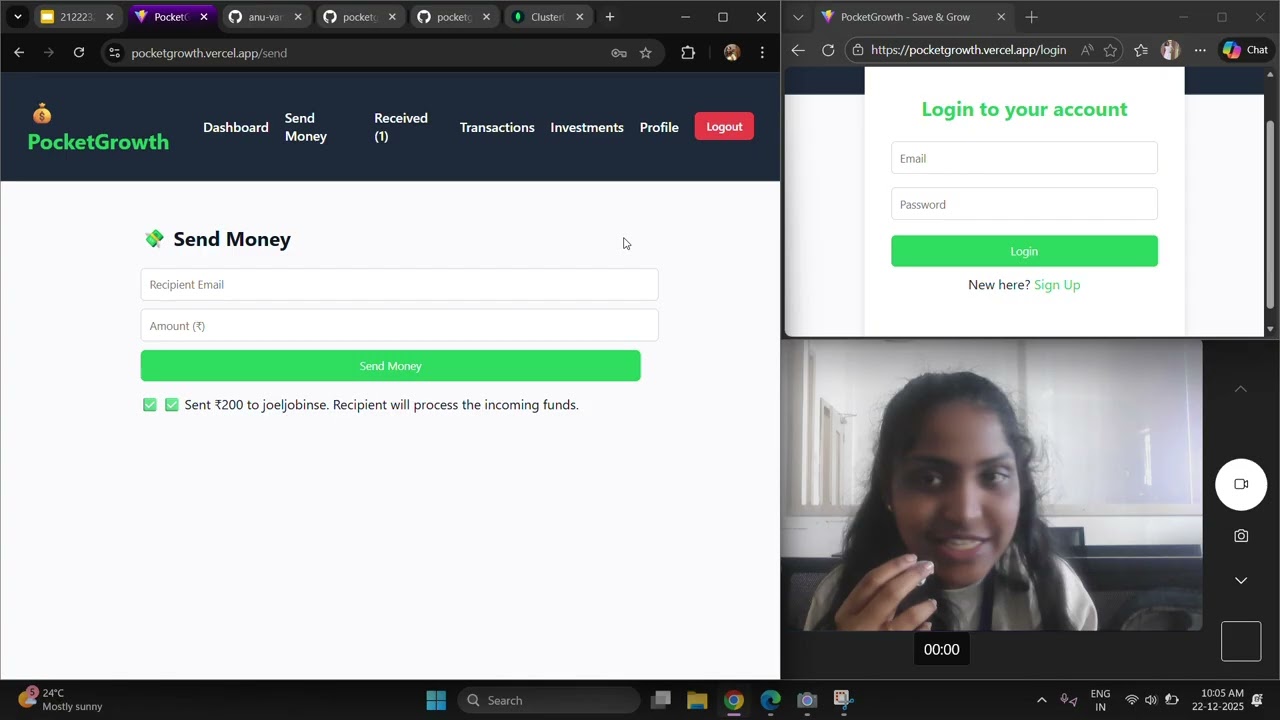The height and width of the screenshot is (720, 1280).
Task: Open the Camera app in the taskbar
Action: click(x=807, y=700)
